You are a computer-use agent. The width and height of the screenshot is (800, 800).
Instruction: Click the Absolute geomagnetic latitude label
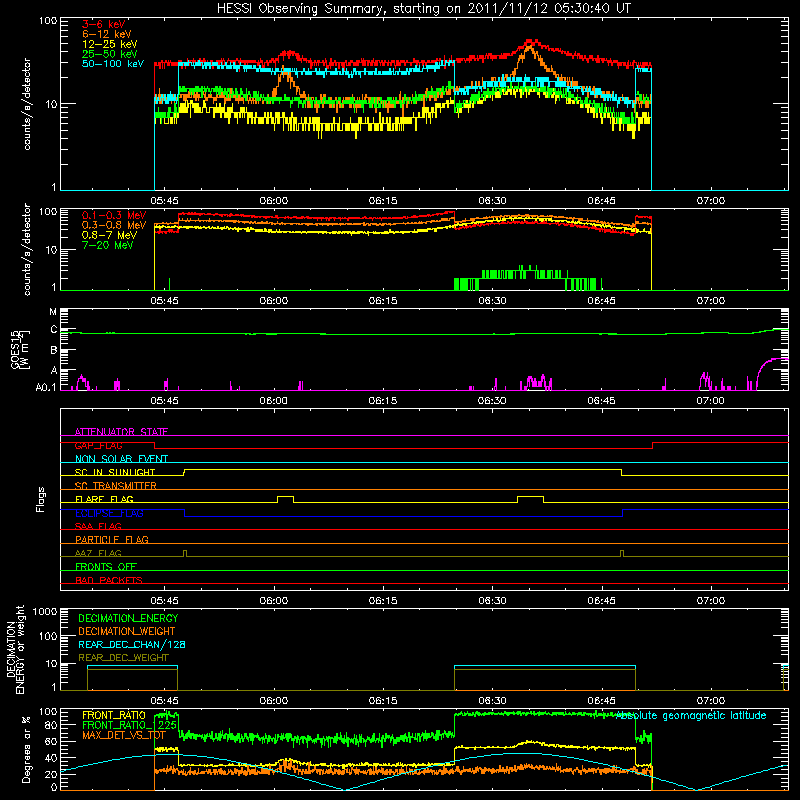(x=691, y=716)
